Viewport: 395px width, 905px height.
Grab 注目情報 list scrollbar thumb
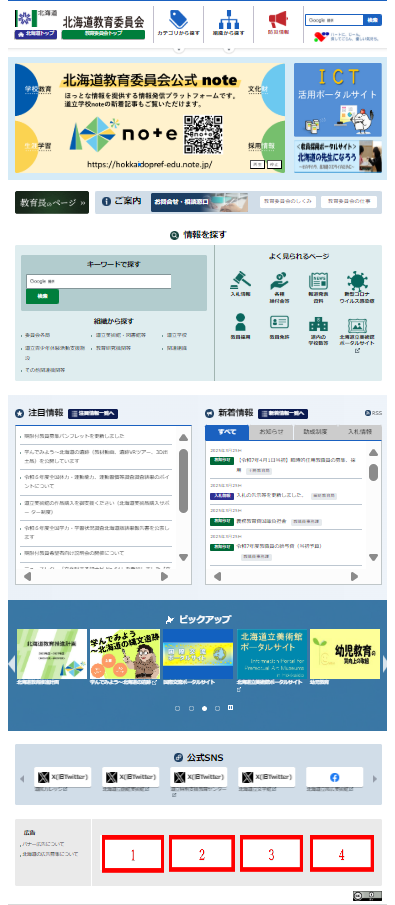coord(184,481)
